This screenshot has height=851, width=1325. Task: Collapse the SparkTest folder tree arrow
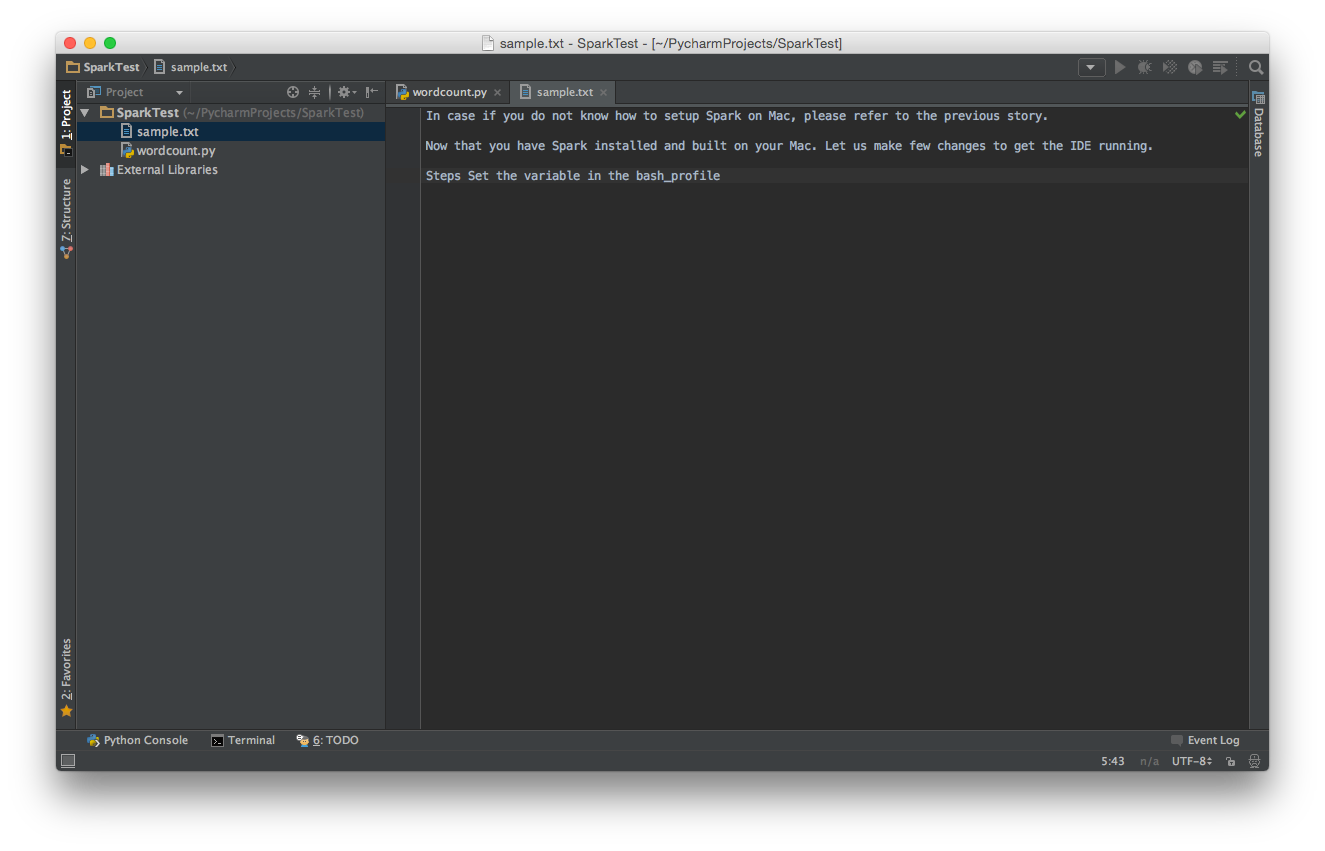click(x=85, y=113)
